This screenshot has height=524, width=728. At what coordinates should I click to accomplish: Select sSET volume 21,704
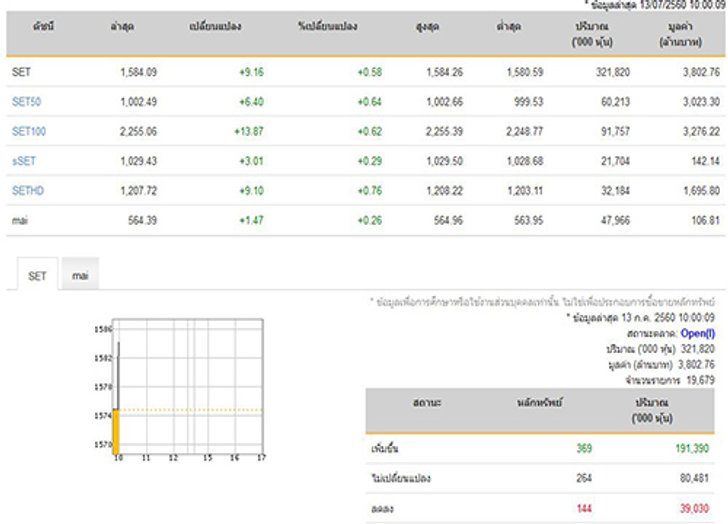click(615, 161)
